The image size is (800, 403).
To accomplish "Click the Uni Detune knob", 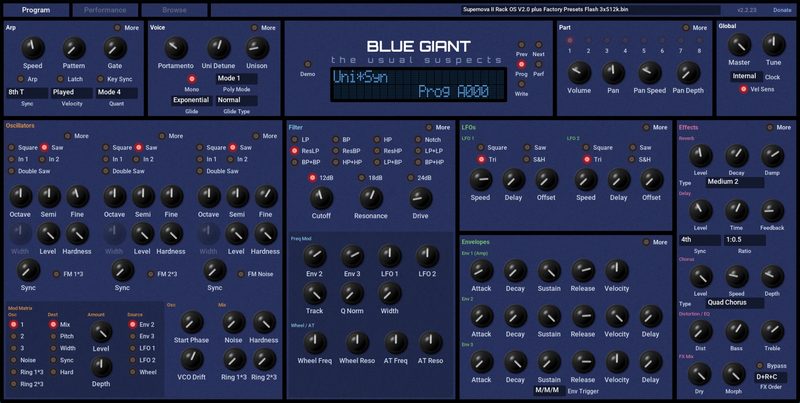I will 218,48.
